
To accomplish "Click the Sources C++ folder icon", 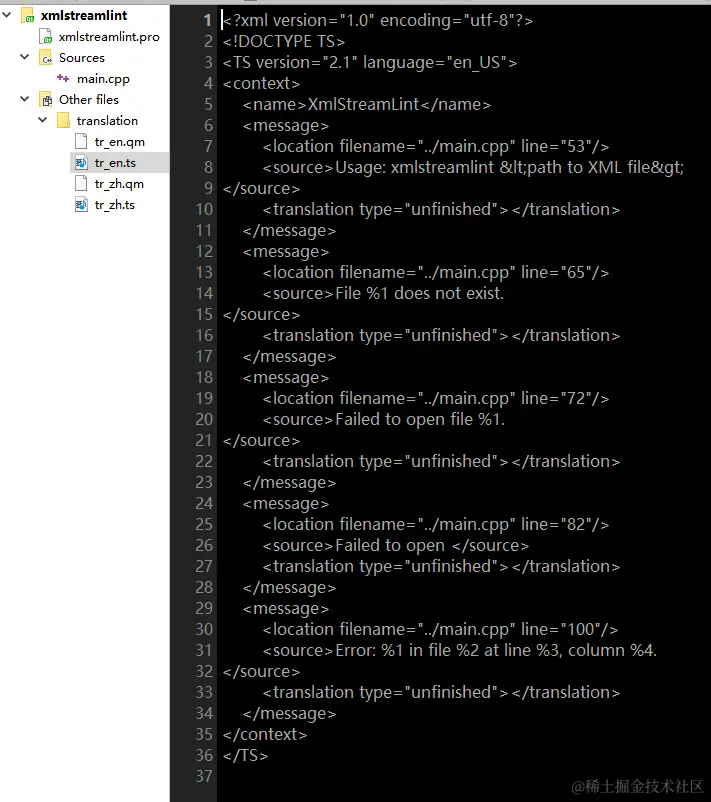I will [46, 58].
